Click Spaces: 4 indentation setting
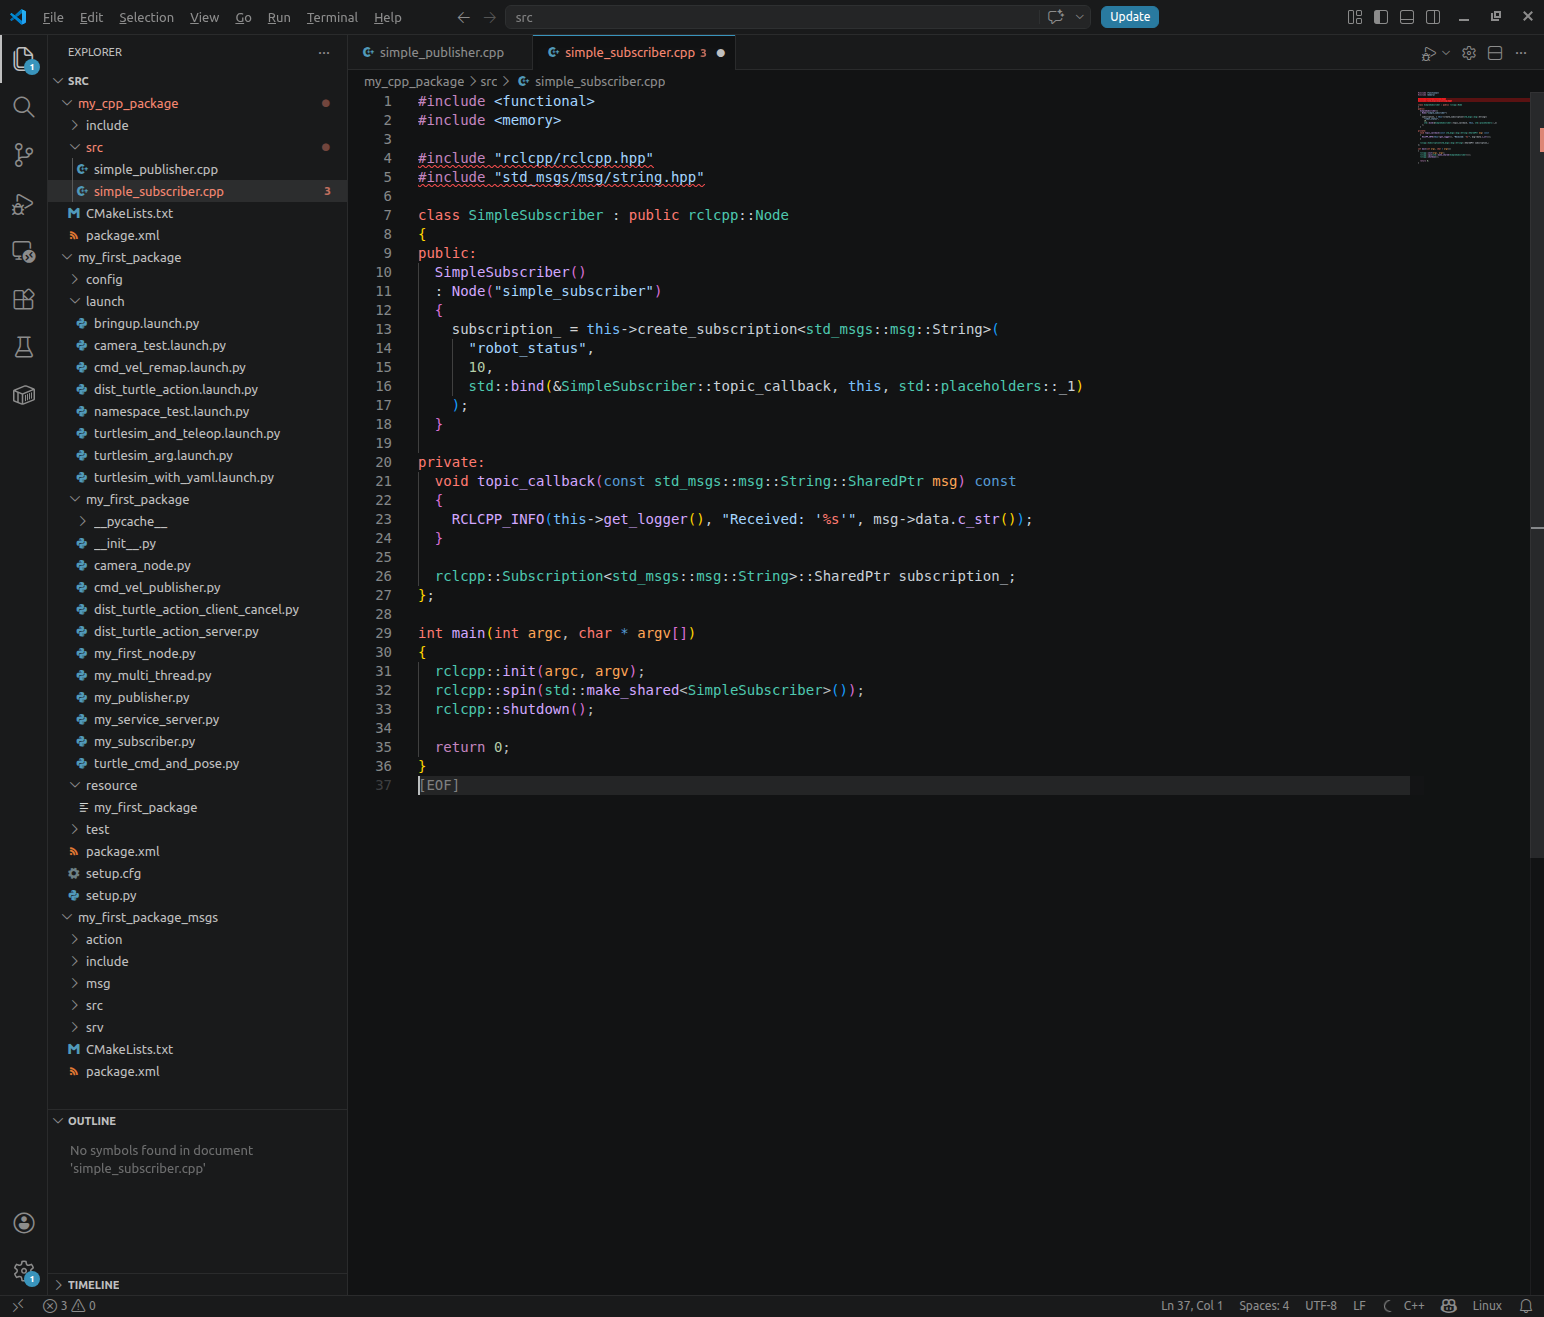 (1263, 1306)
